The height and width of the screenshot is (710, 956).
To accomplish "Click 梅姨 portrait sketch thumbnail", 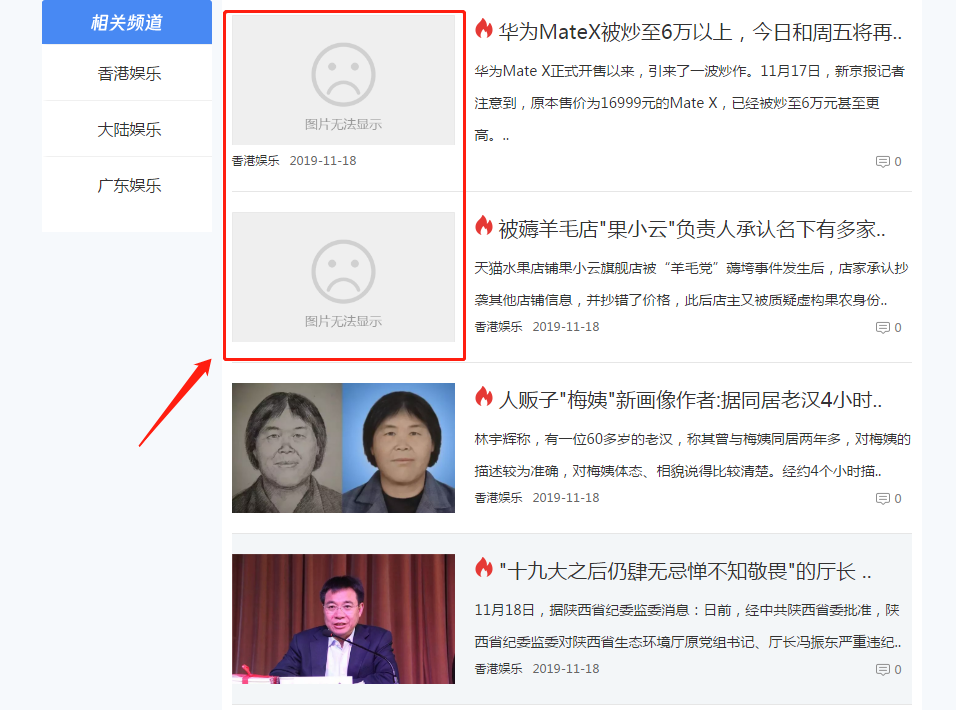I will (x=343, y=448).
